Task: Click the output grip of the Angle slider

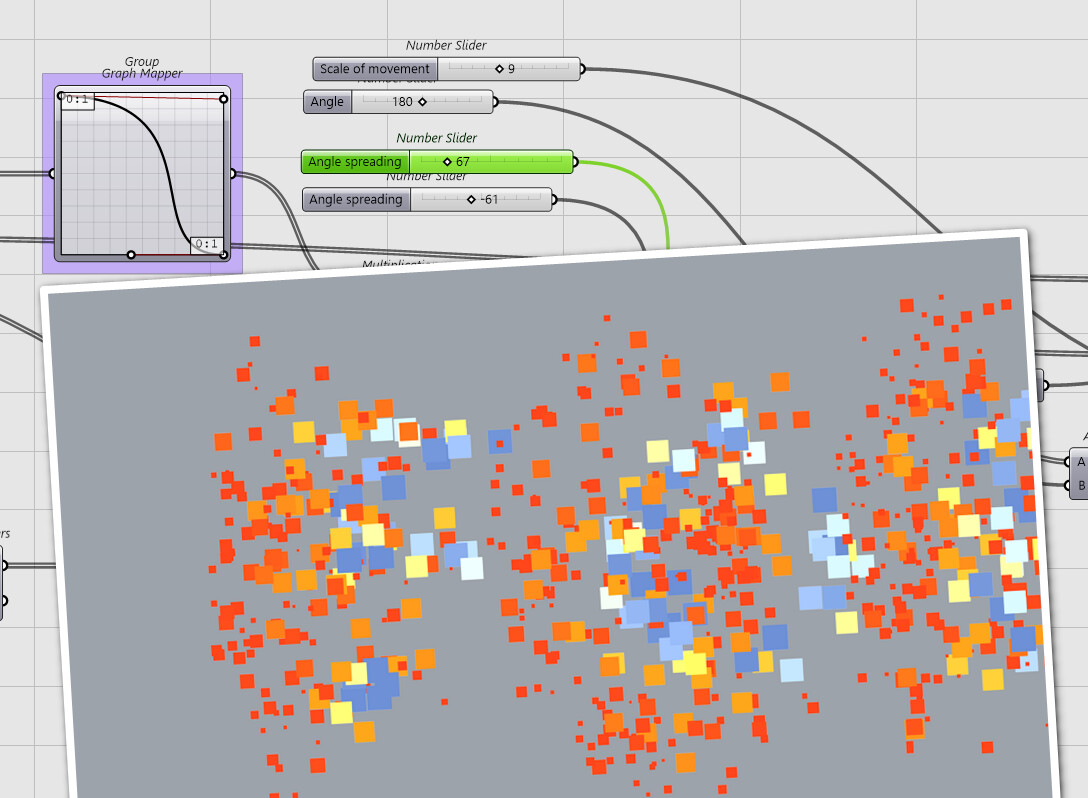Action: 496,101
